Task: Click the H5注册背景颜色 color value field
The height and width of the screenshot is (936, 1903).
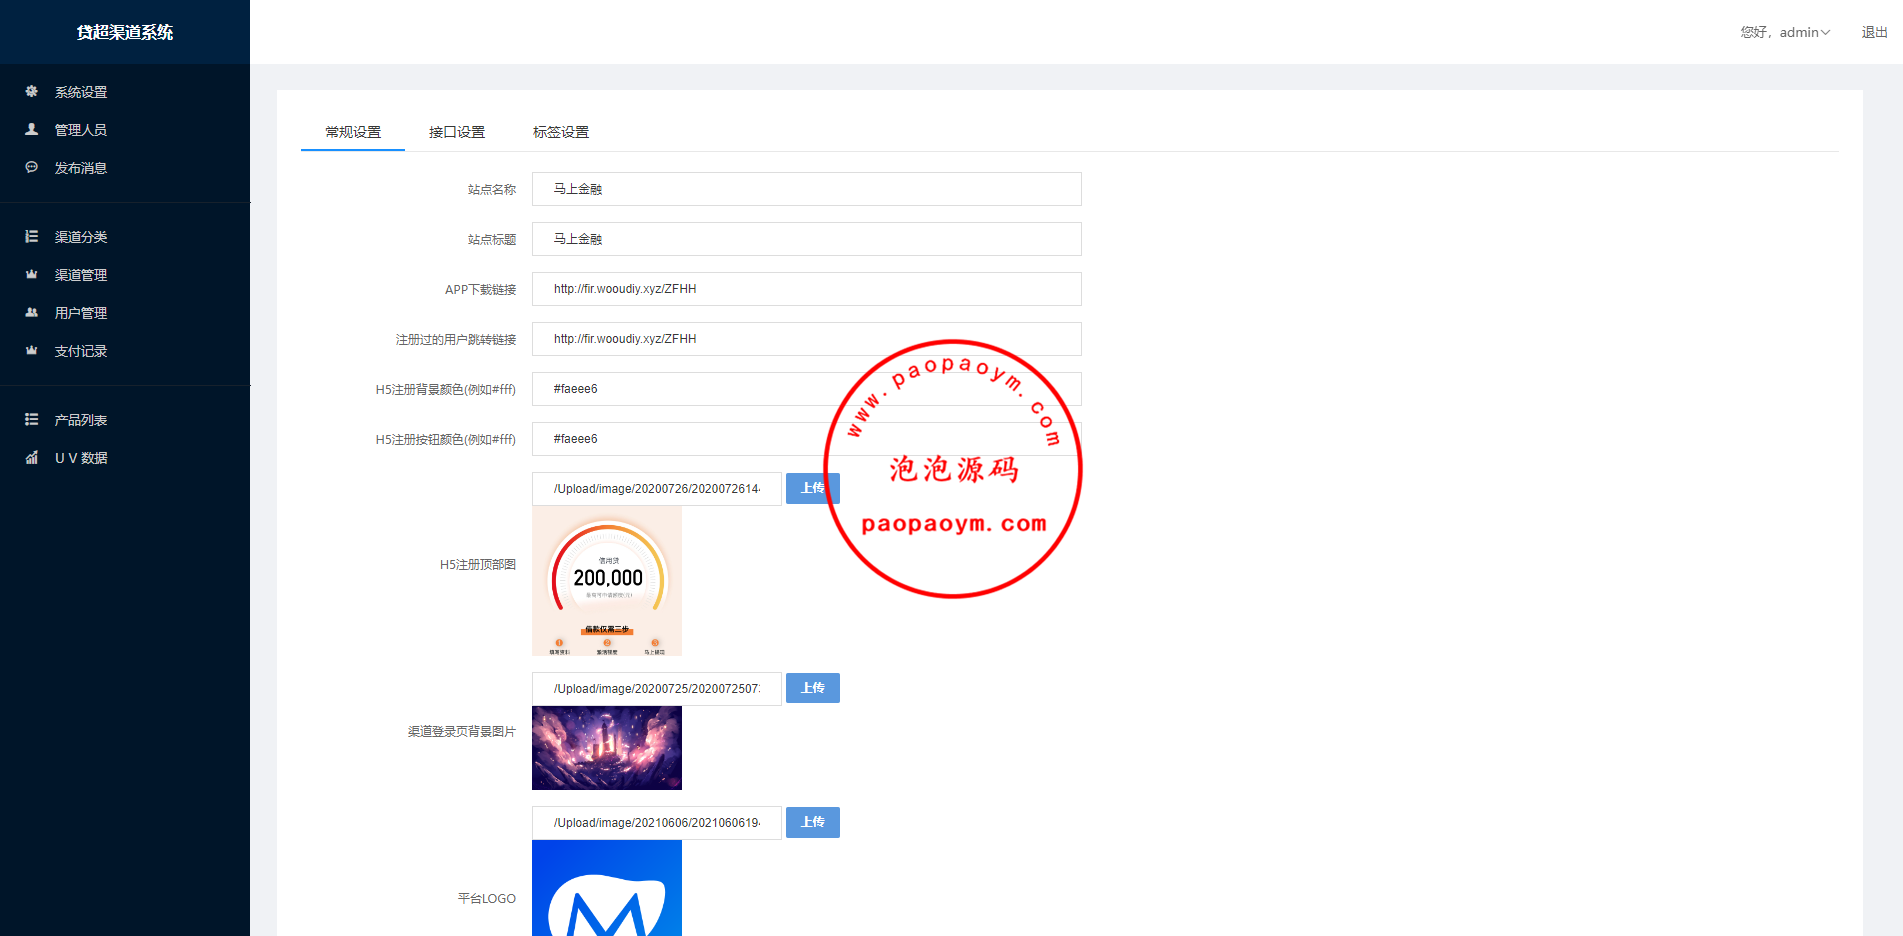Action: [690, 389]
